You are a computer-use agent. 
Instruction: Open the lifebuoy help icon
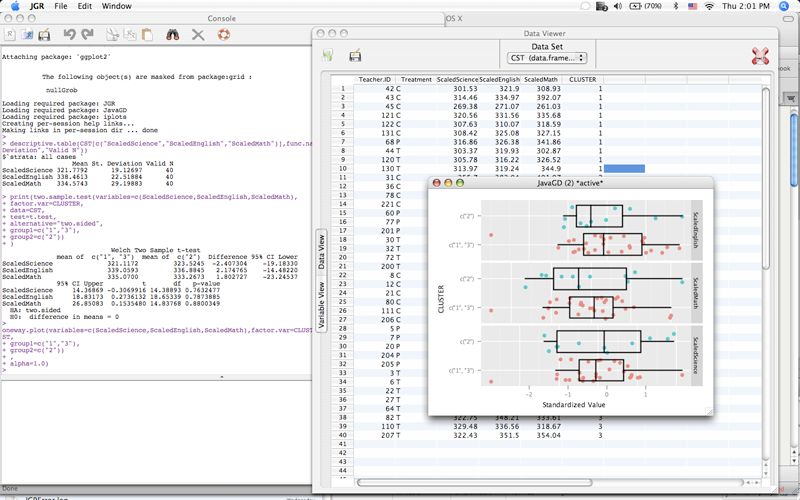pos(223,35)
